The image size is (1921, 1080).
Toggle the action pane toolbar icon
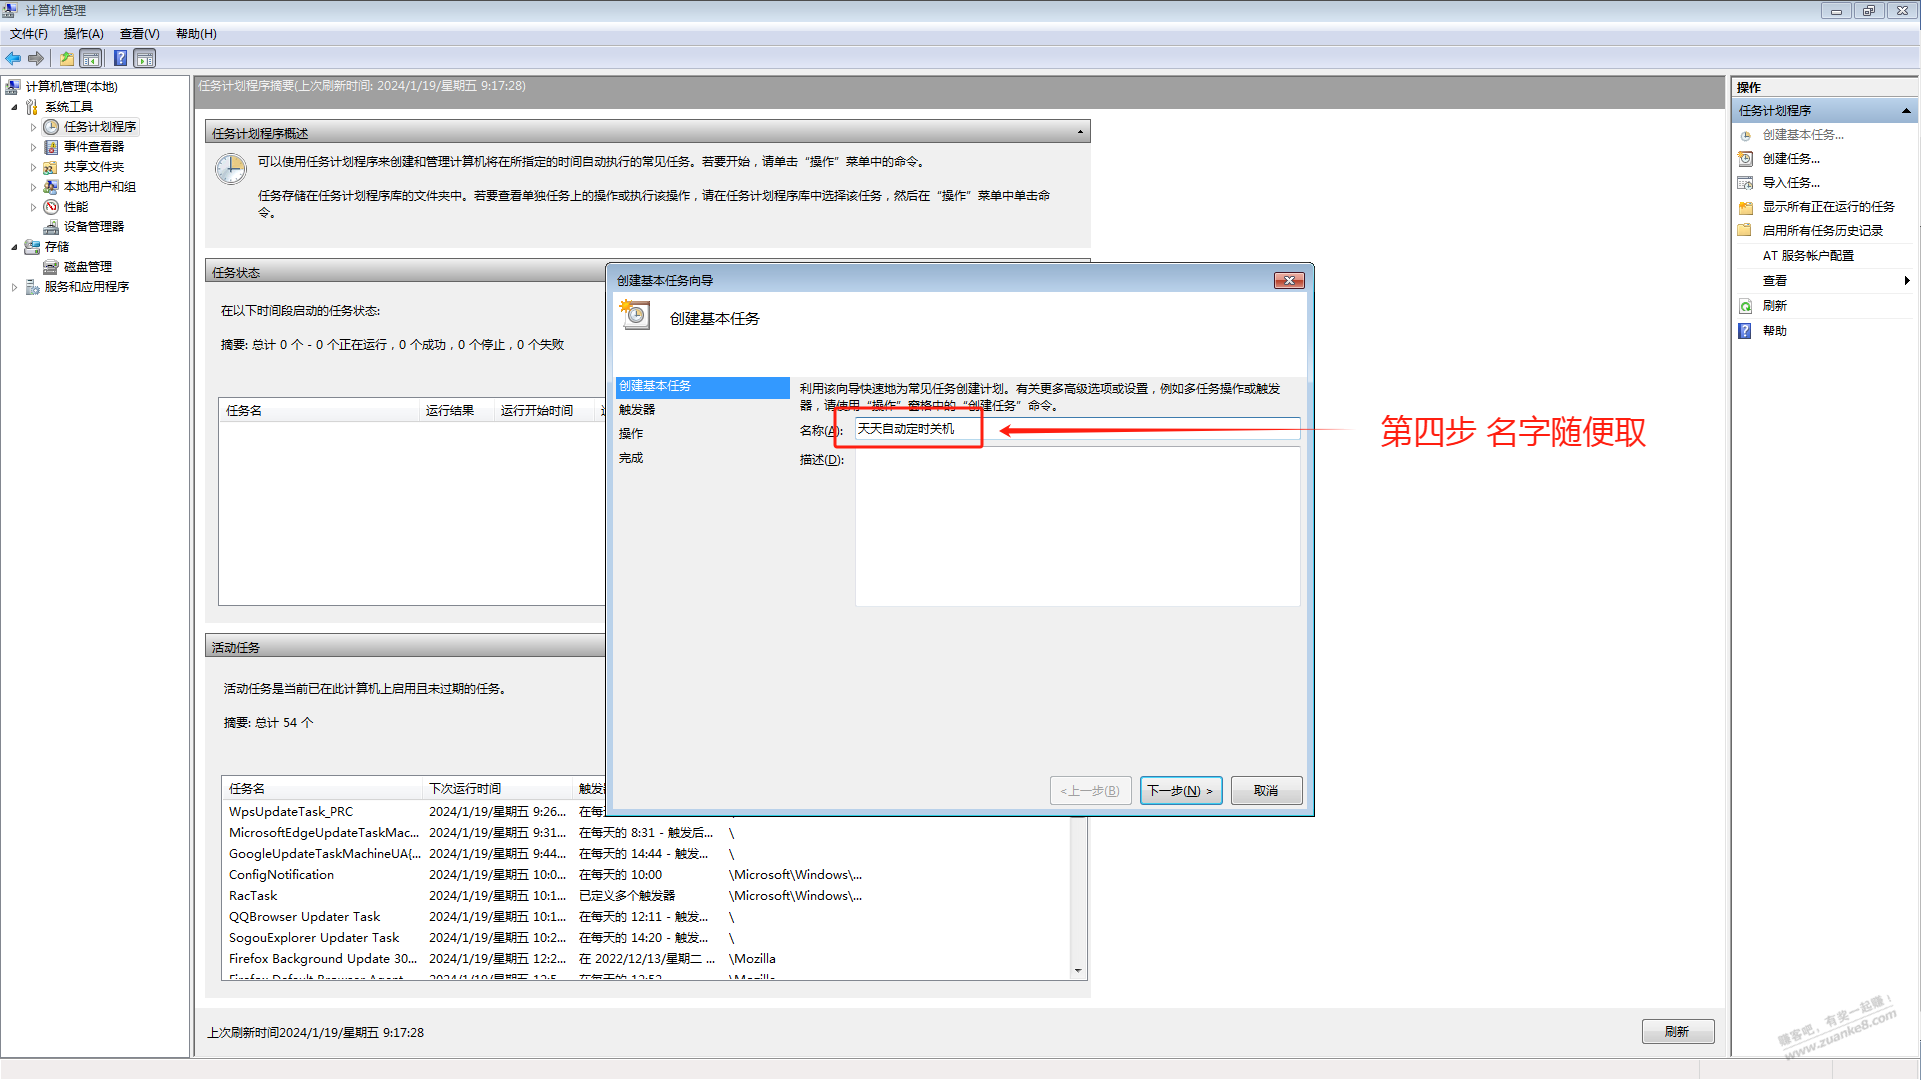click(145, 58)
